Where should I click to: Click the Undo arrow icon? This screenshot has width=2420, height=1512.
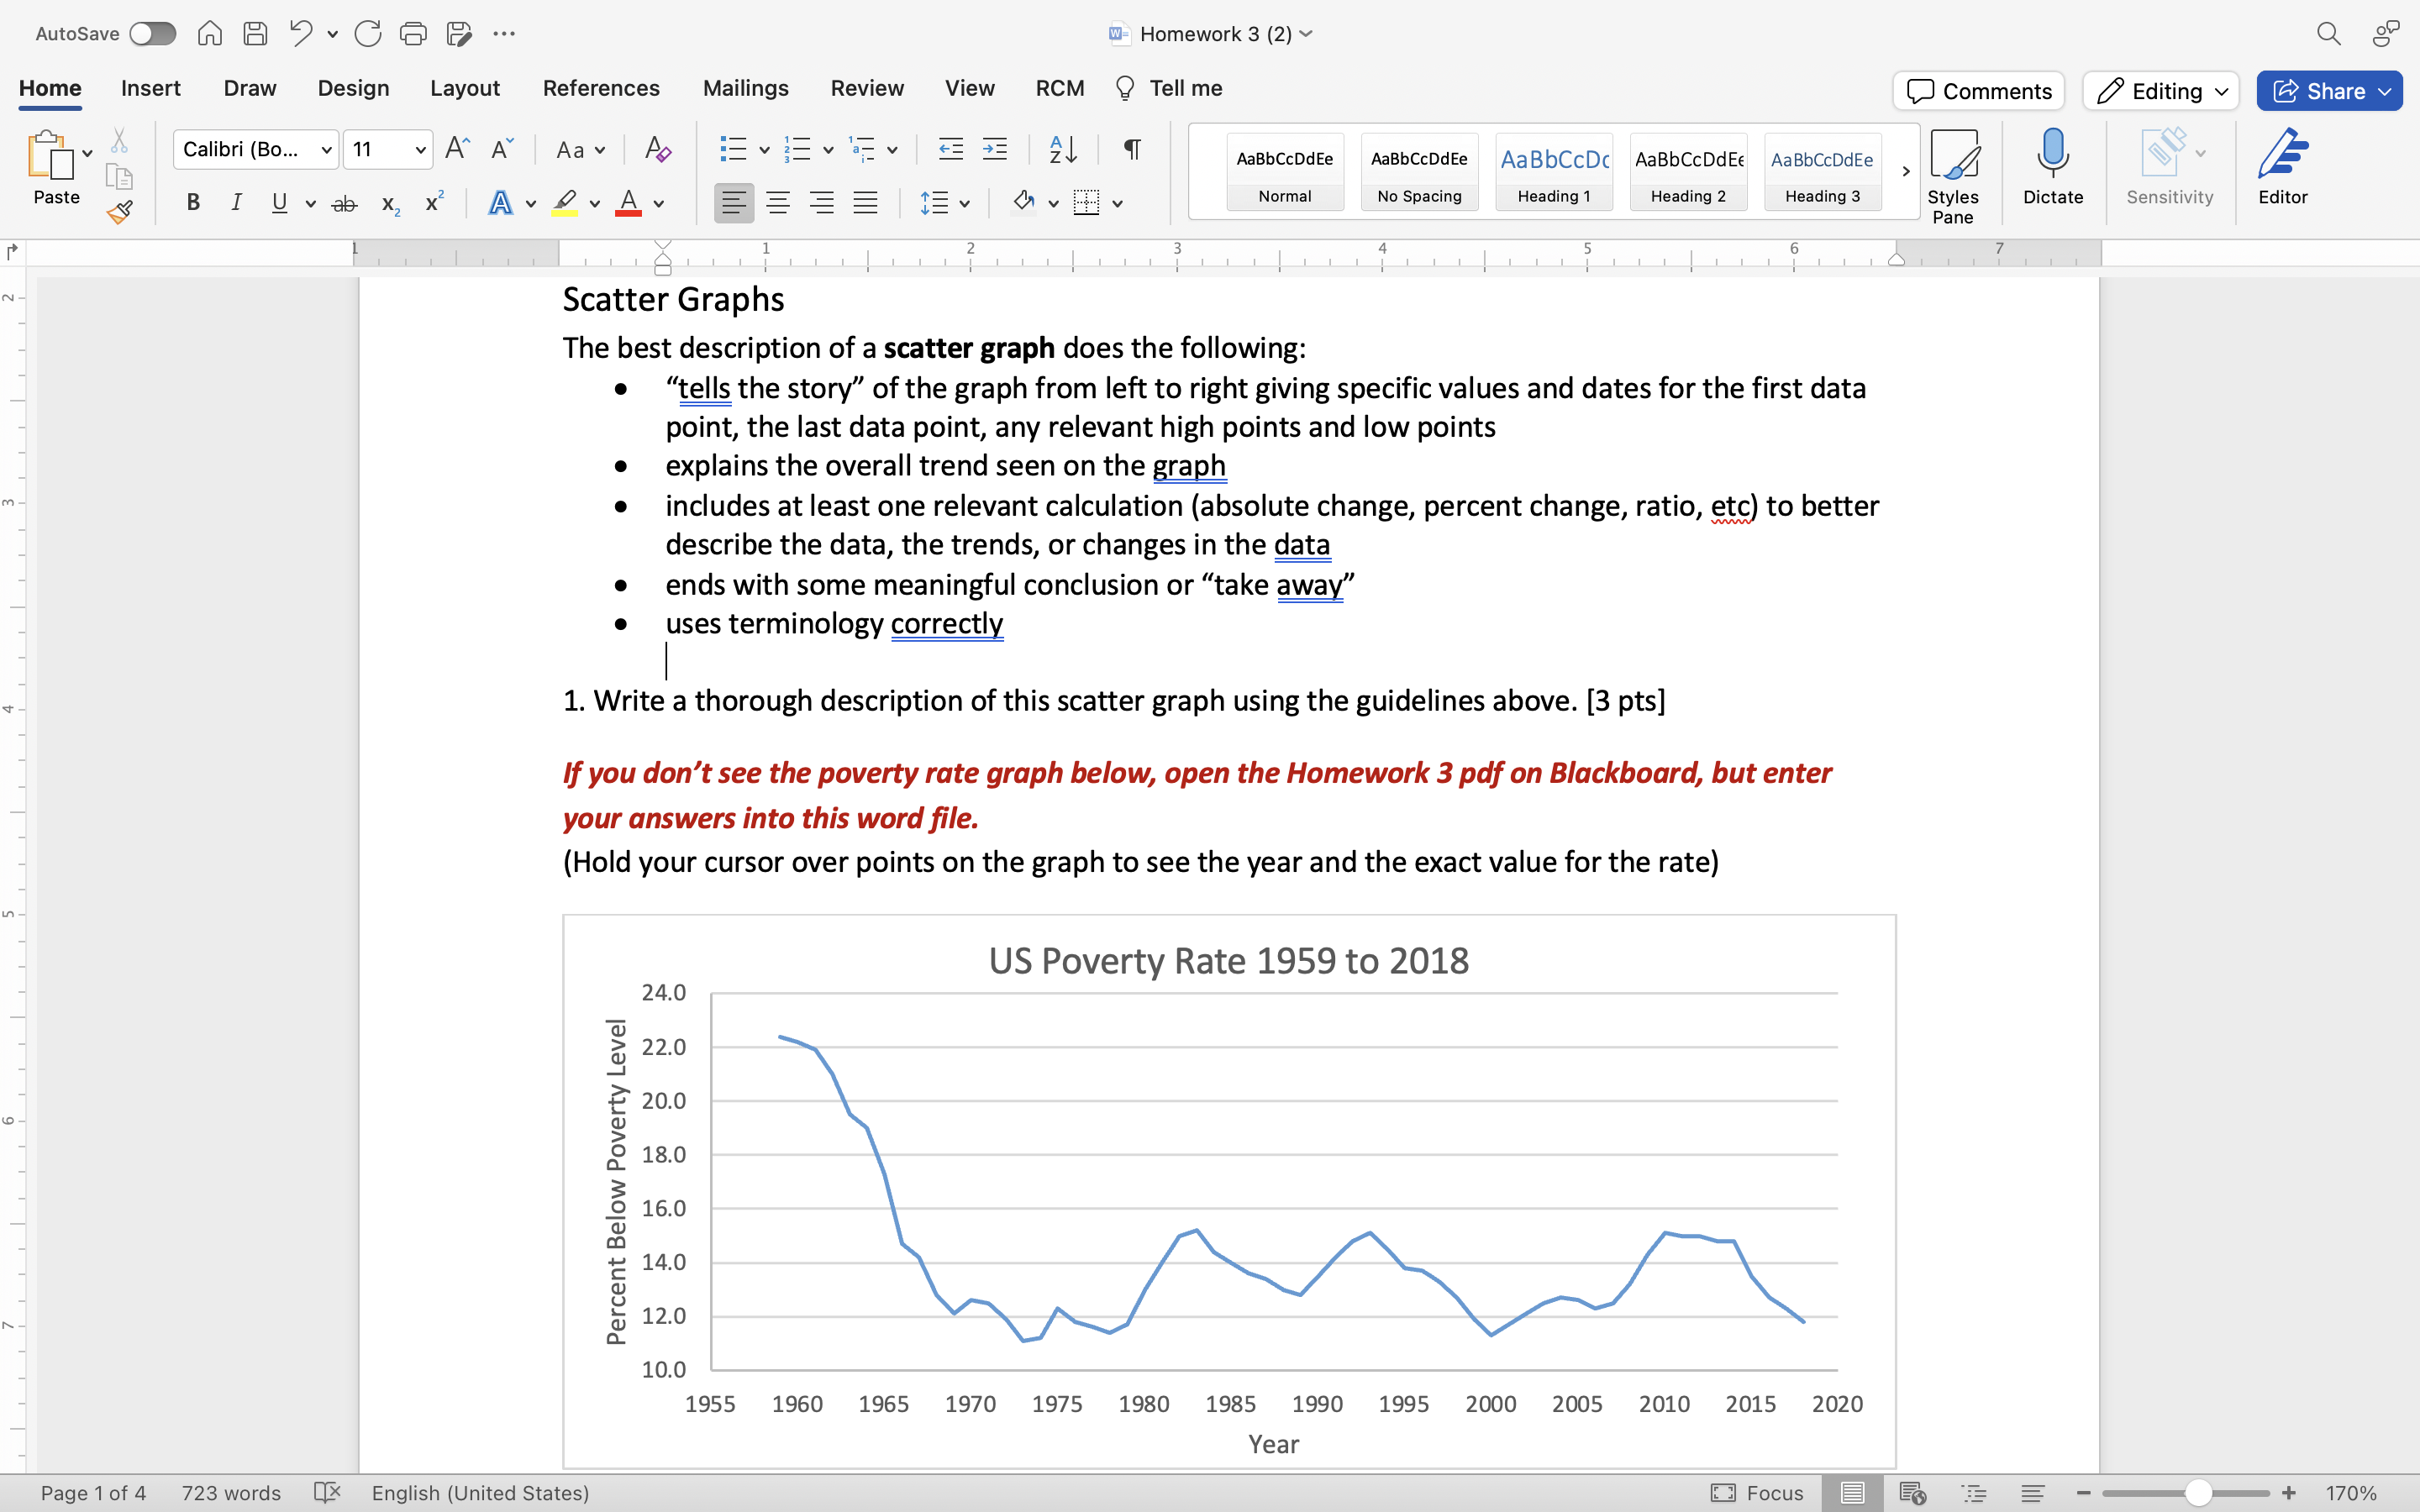click(x=301, y=33)
